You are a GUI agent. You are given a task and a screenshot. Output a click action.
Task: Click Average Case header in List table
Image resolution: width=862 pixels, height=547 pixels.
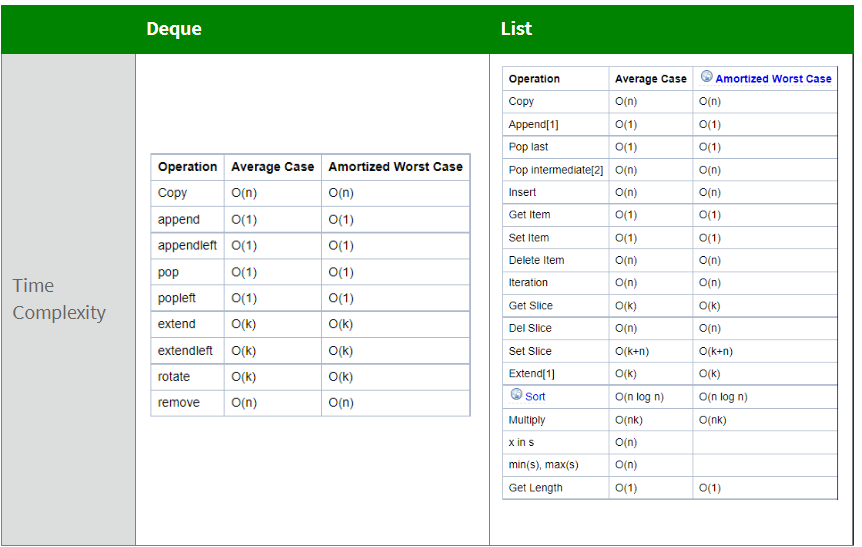pyautogui.click(x=650, y=79)
